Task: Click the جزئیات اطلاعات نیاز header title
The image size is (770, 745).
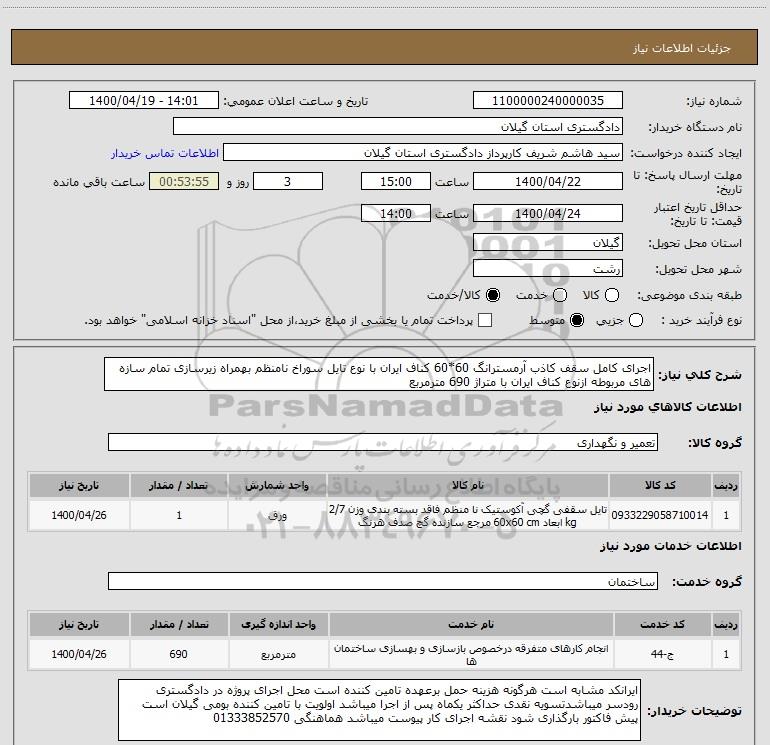Action: (682, 48)
